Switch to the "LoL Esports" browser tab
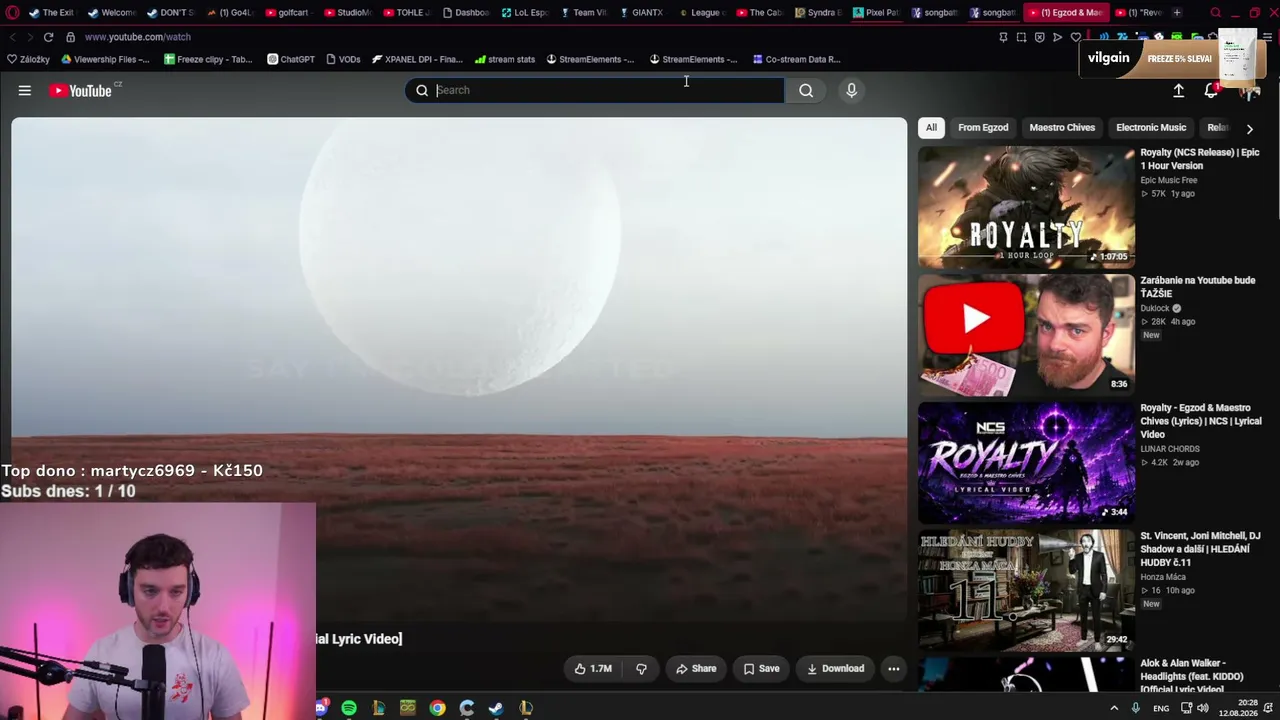 [524, 13]
